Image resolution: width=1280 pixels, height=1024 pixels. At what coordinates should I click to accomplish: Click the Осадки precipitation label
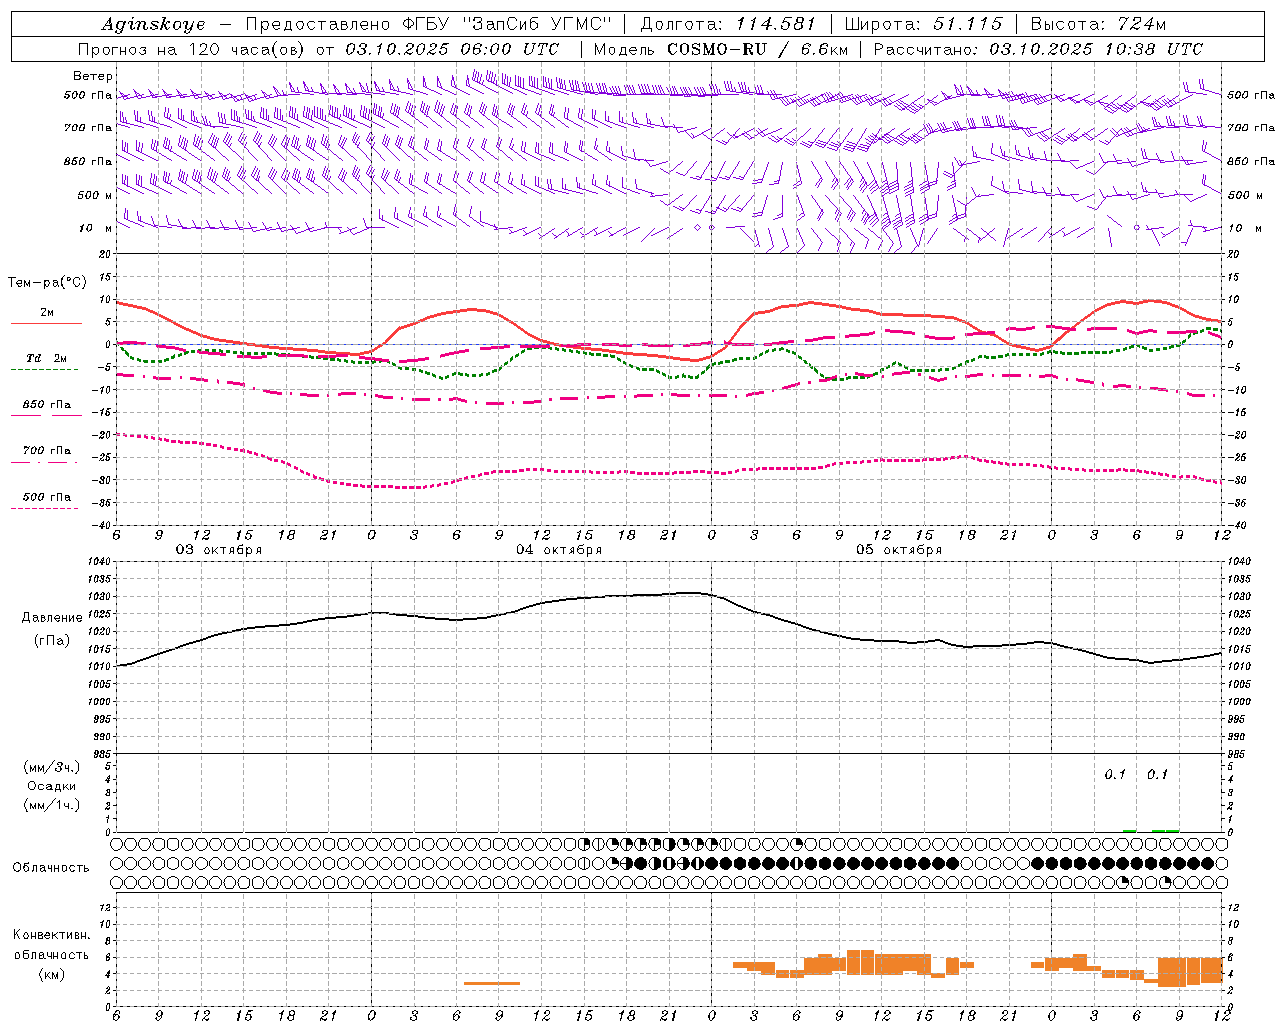click(x=52, y=786)
